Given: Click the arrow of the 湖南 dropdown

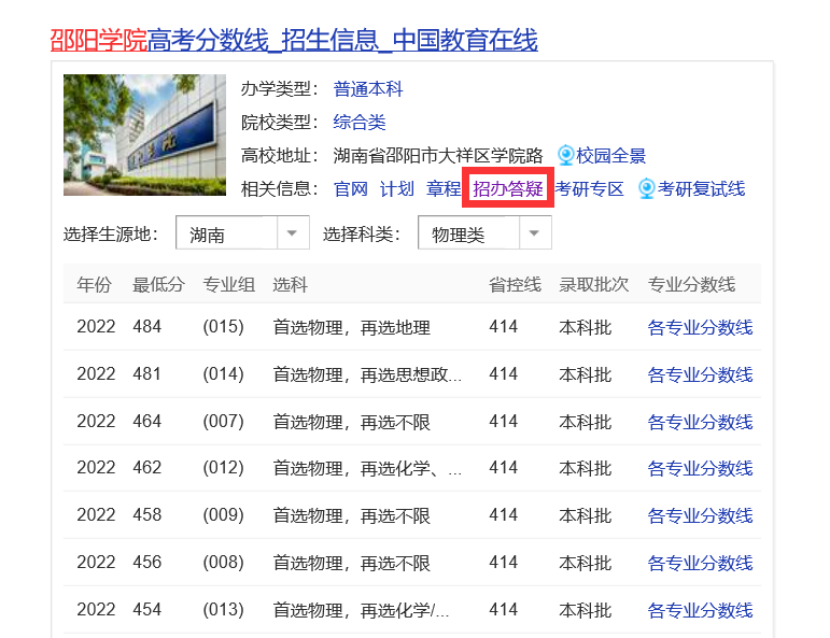Looking at the screenshot, I should [x=292, y=233].
